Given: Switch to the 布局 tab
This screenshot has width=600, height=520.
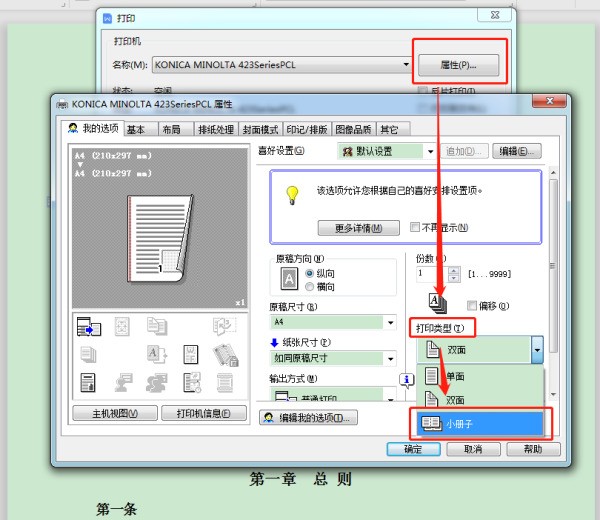Looking at the screenshot, I should click(x=171, y=129).
